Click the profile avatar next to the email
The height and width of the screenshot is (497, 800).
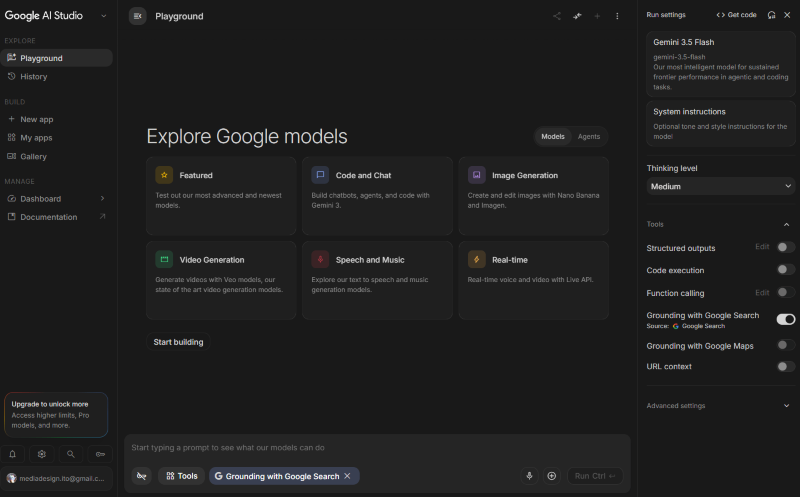tap(11, 478)
